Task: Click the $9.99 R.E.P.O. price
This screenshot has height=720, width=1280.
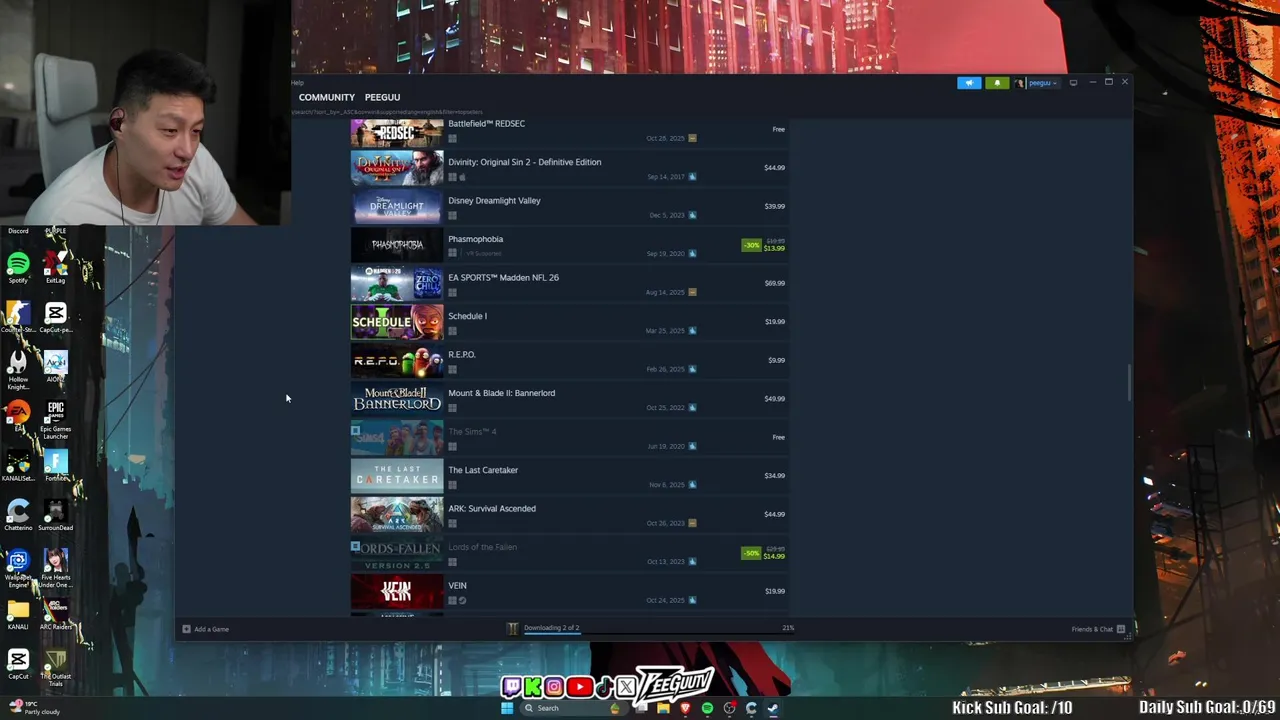Action: pyautogui.click(x=776, y=361)
